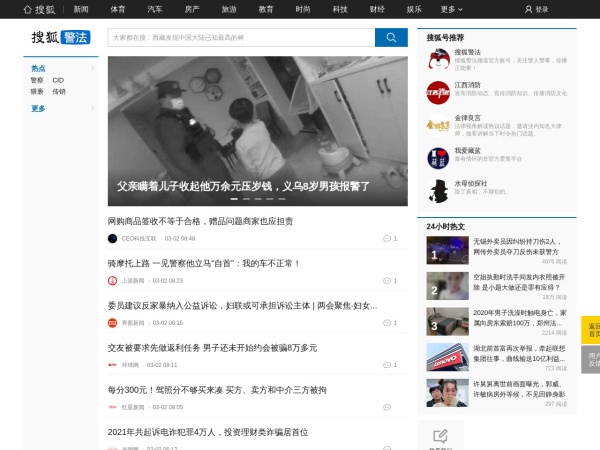Open 水母侦探社 silhouette avatar icon
The height and width of the screenshot is (450, 600).
(438, 189)
